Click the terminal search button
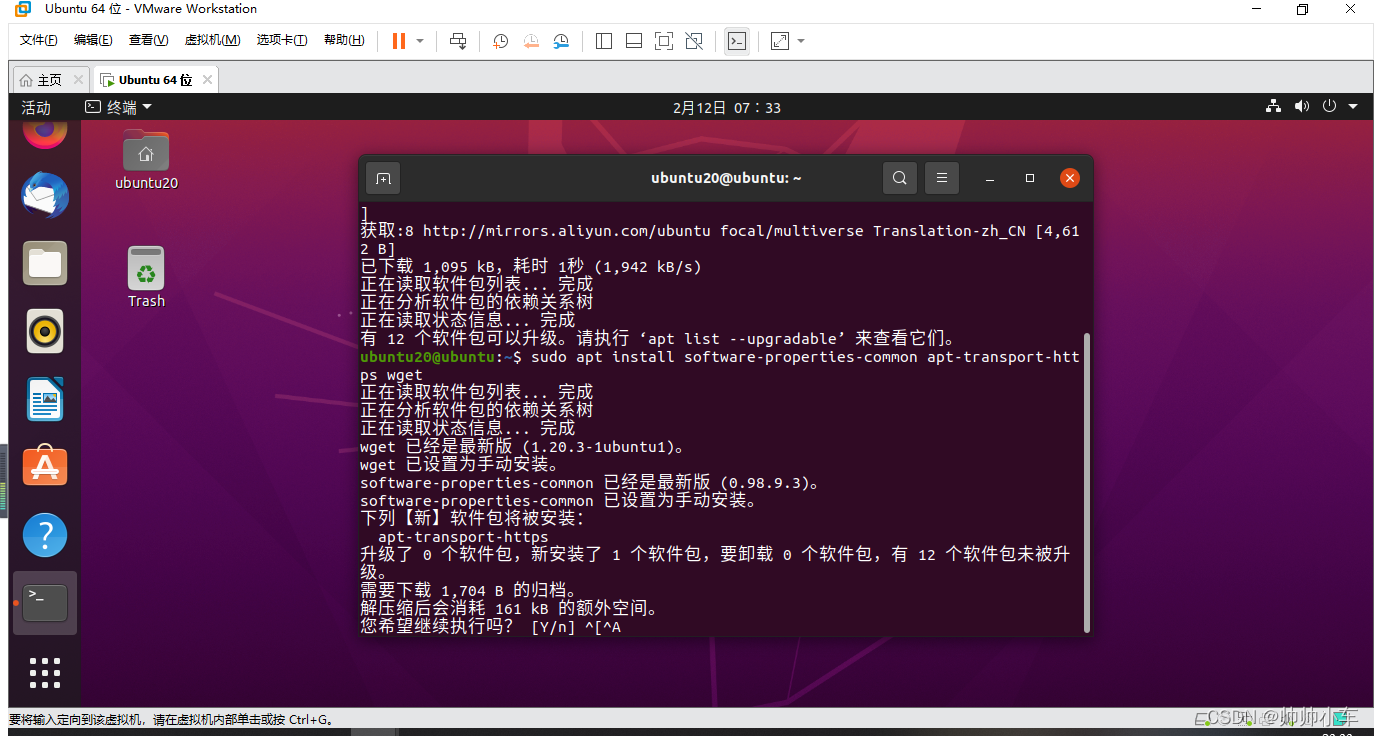The image size is (1374, 736). tap(900, 178)
